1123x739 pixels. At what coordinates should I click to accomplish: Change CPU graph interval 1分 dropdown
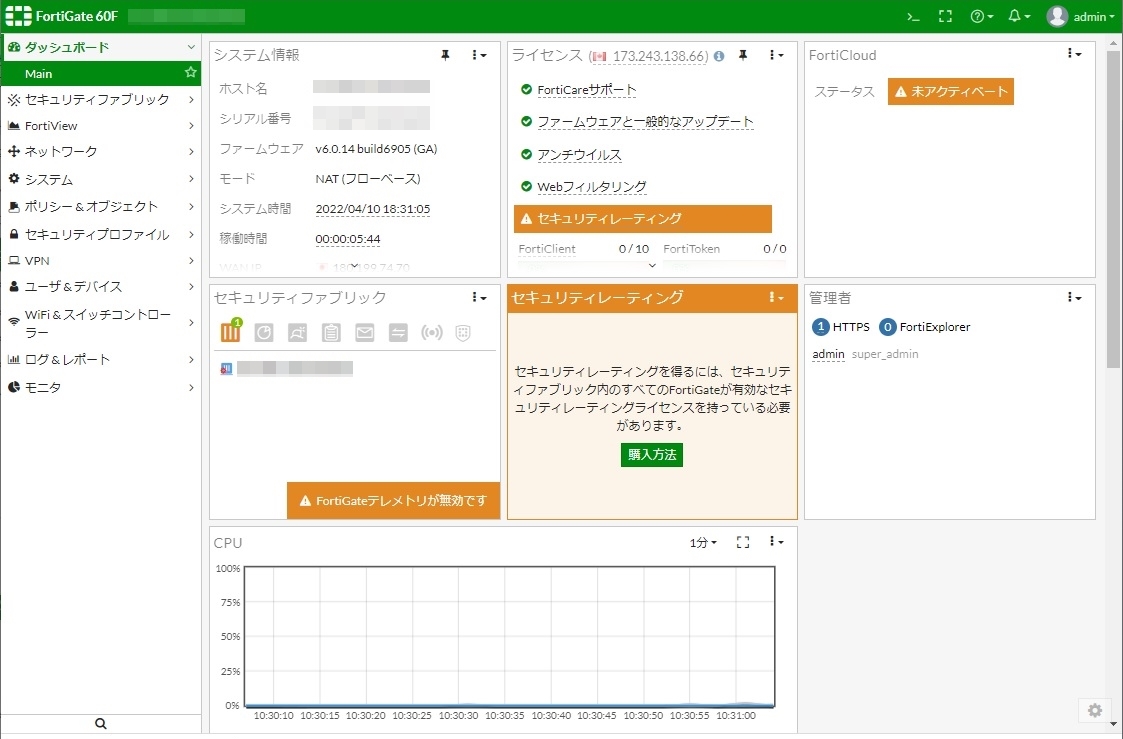point(703,543)
